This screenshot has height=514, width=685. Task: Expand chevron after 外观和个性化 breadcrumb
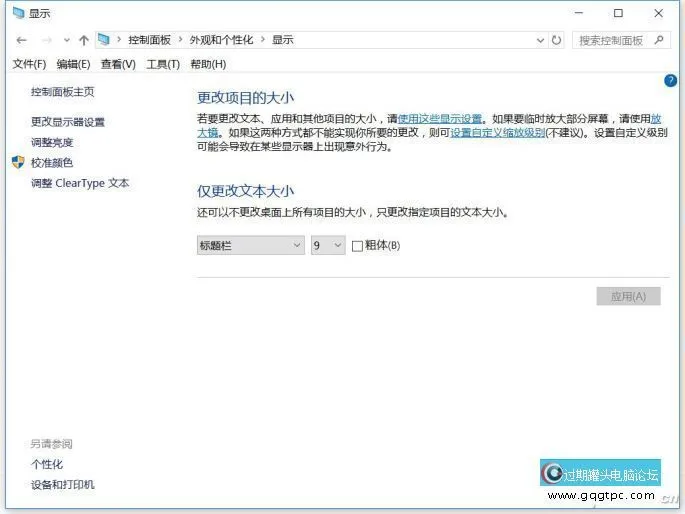(263, 40)
